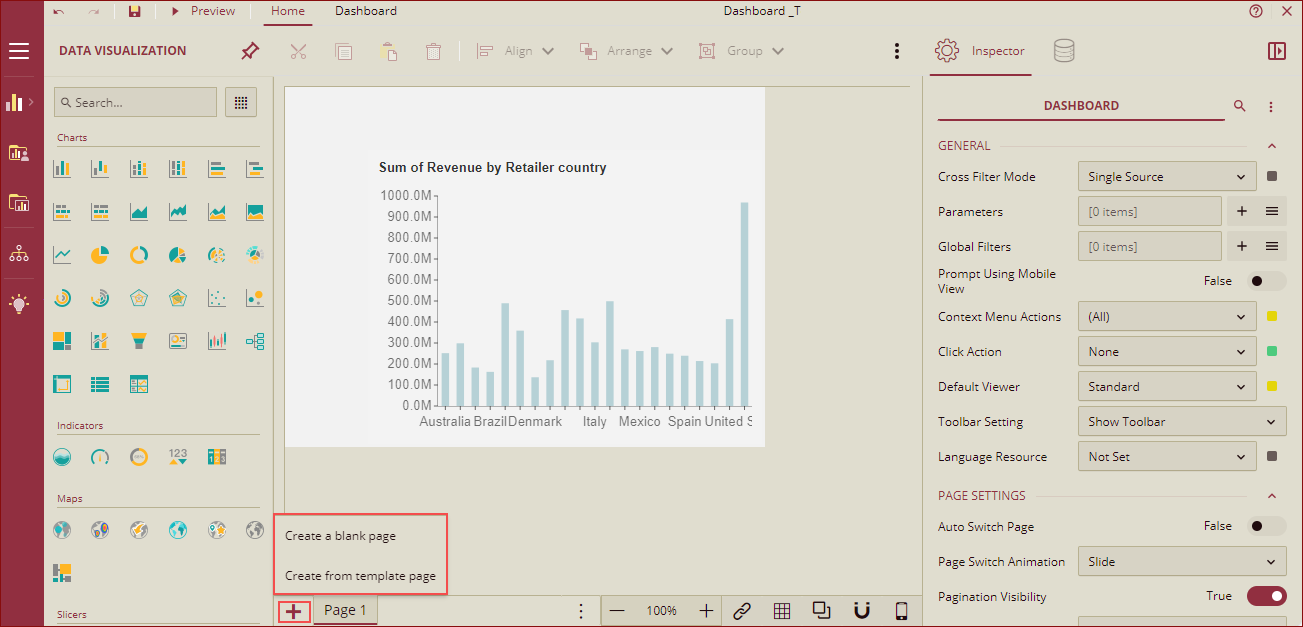Click the Preview button
The height and width of the screenshot is (627, 1303).
point(204,11)
